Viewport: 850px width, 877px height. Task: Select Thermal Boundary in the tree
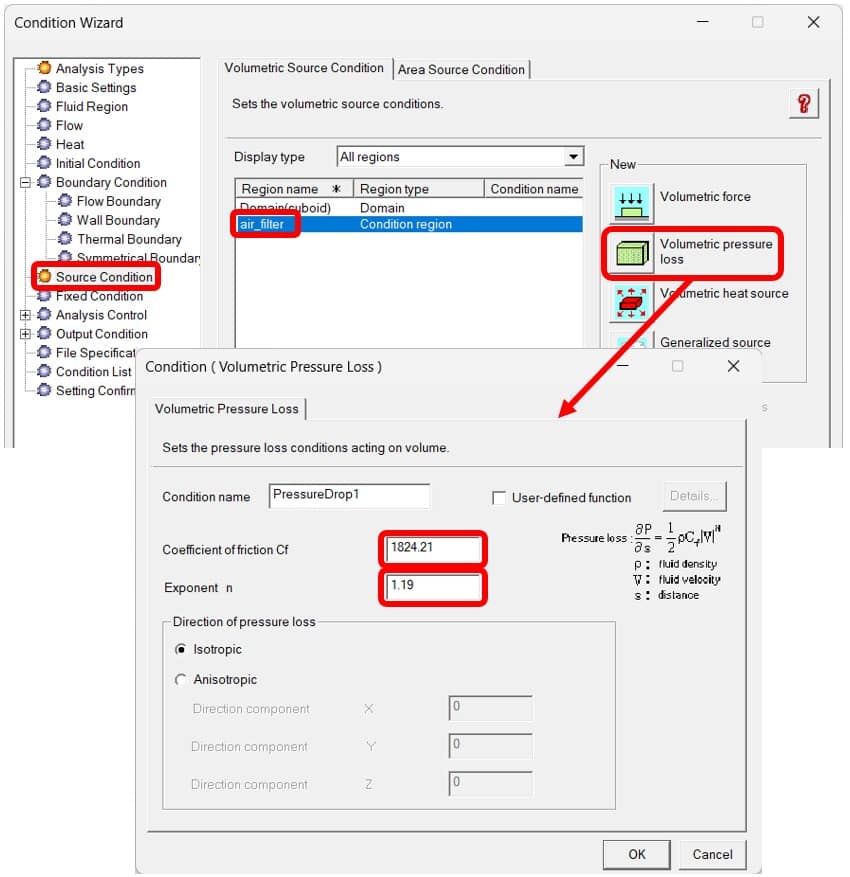pos(129,239)
